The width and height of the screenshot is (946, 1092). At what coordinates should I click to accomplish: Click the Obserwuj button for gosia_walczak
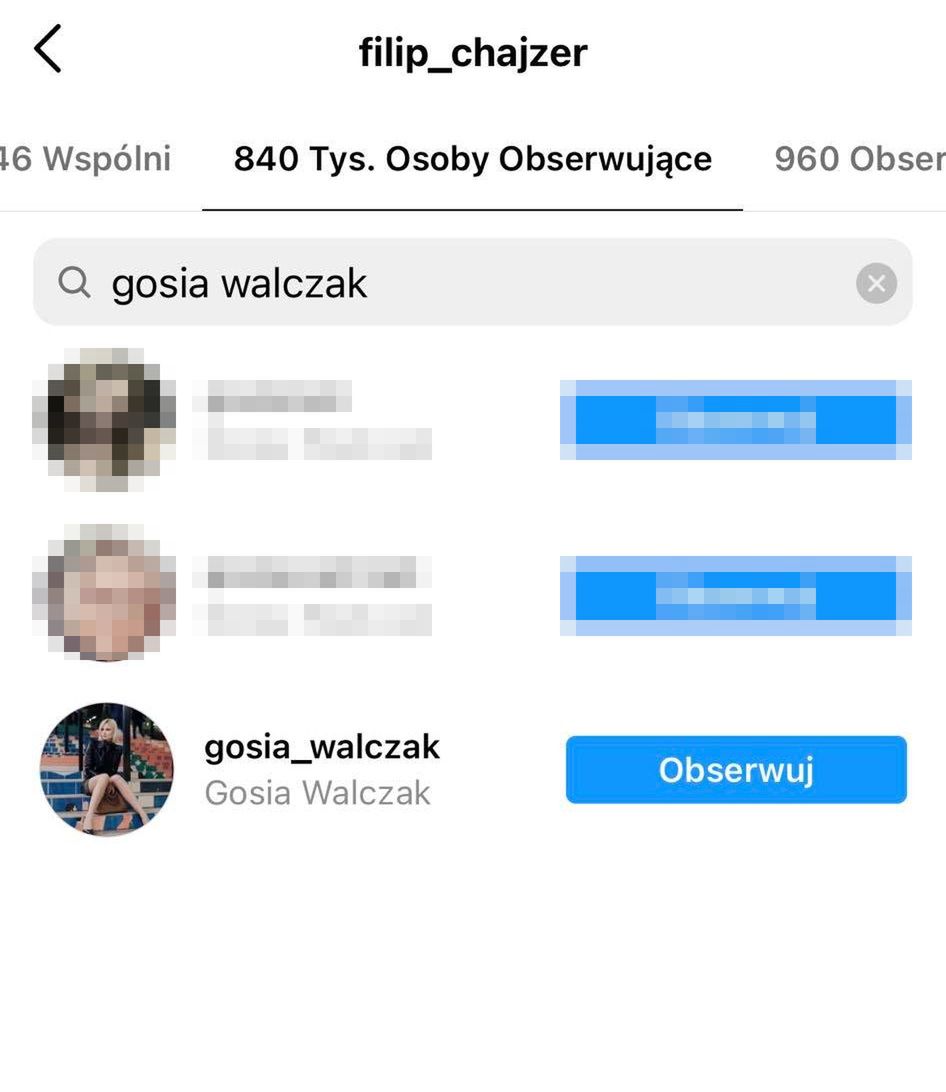pos(736,770)
